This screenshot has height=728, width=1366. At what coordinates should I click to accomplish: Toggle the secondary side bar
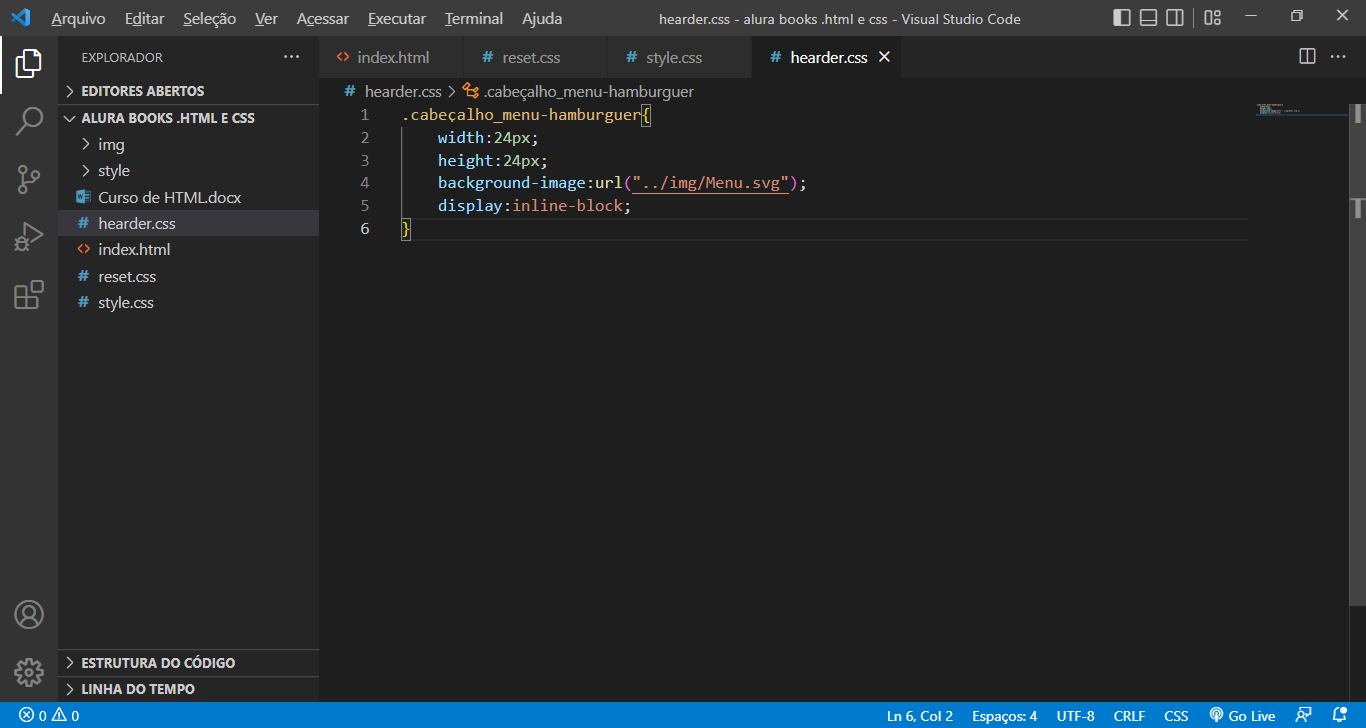[1176, 18]
